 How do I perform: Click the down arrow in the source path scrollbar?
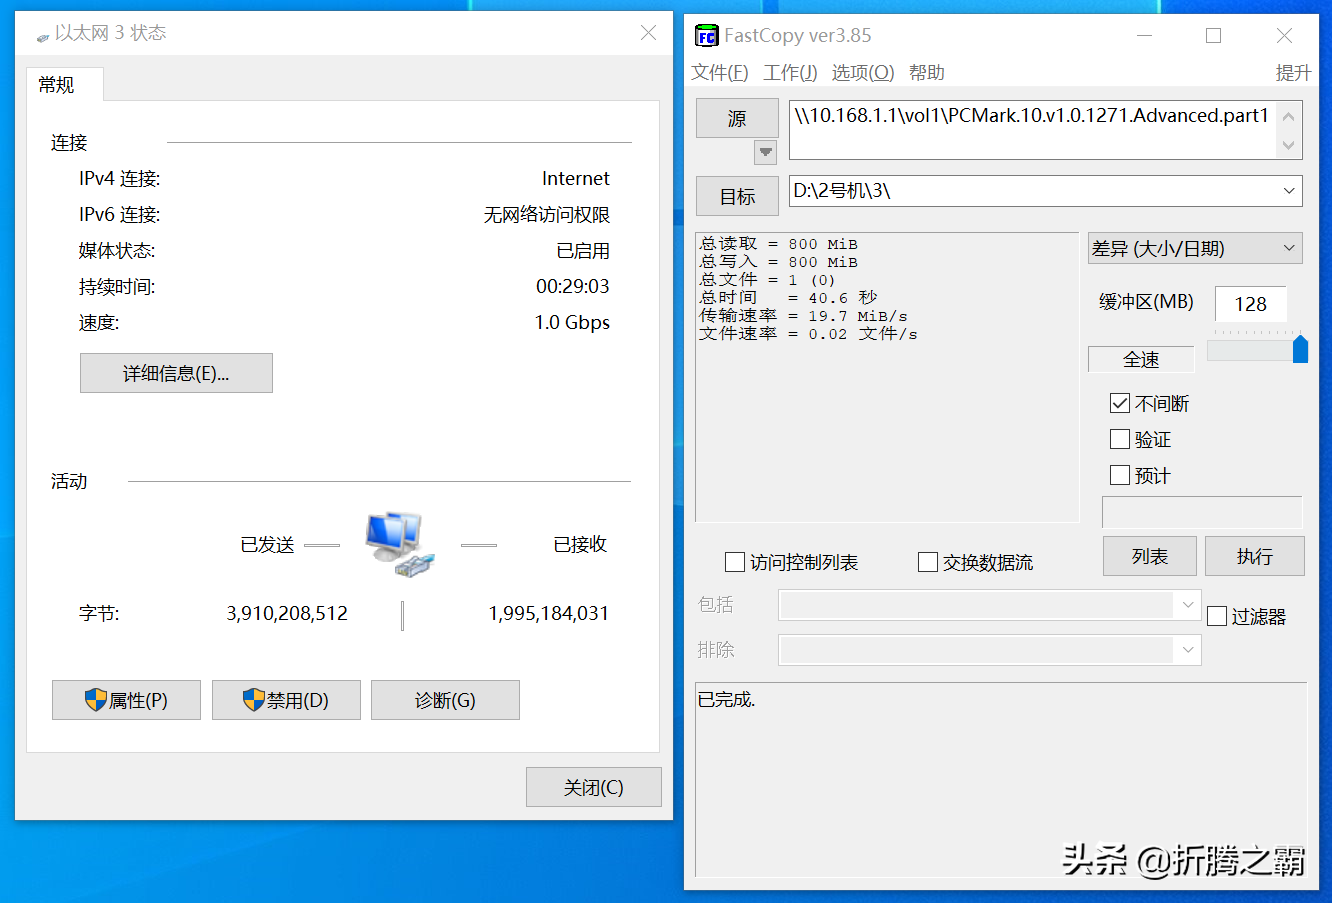point(1289,145)
